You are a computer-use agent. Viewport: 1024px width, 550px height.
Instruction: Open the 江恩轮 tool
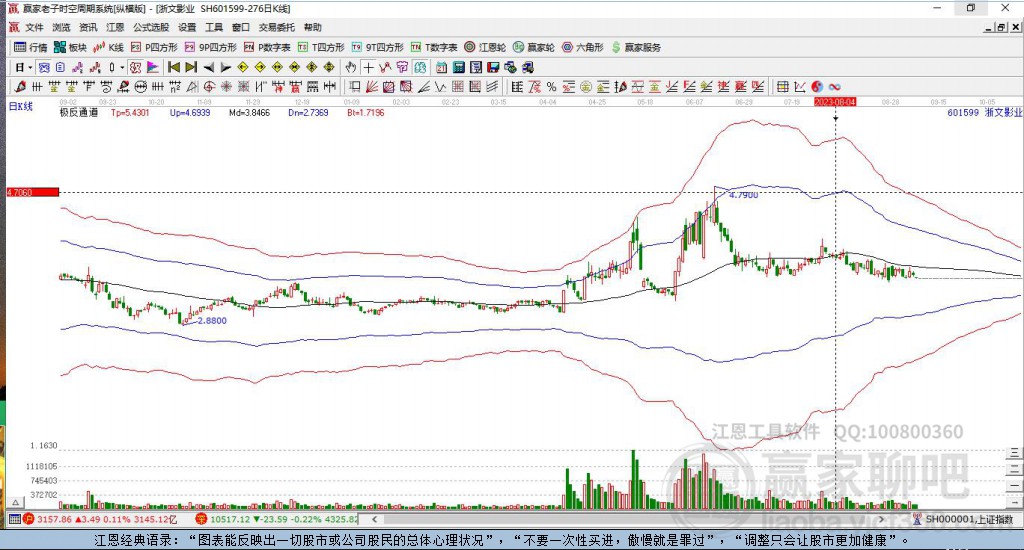(485, 47)
